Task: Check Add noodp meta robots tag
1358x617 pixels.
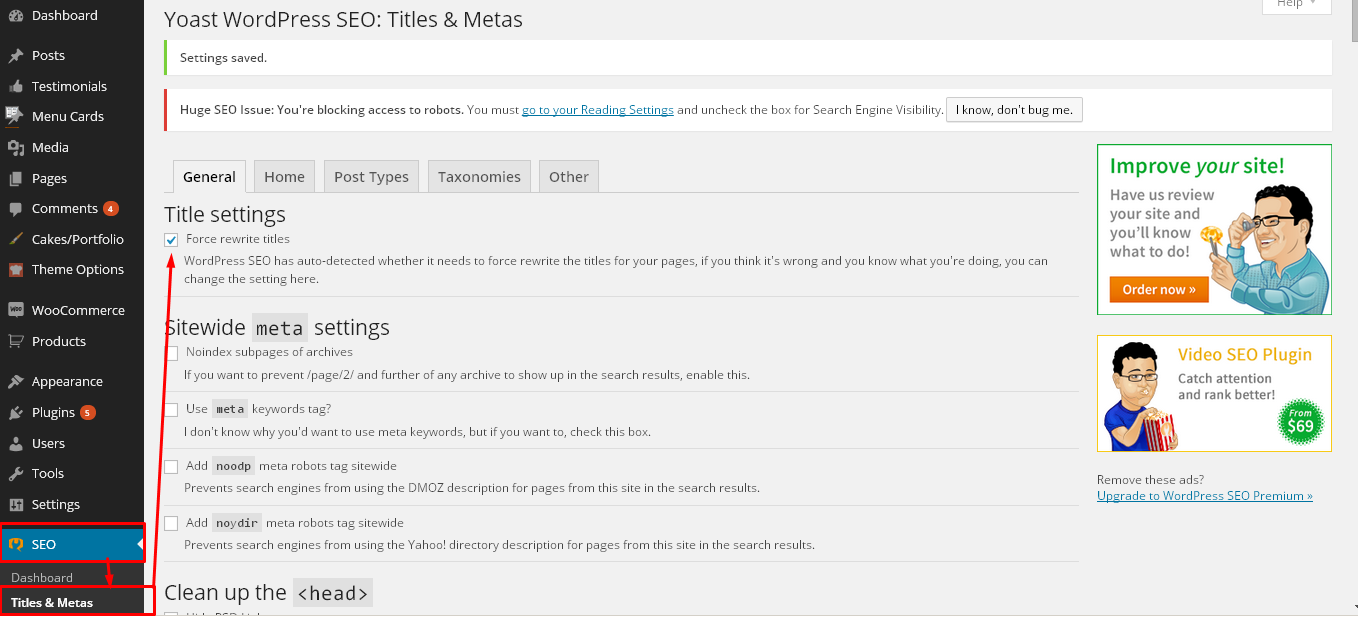Action: click(171, 467)
